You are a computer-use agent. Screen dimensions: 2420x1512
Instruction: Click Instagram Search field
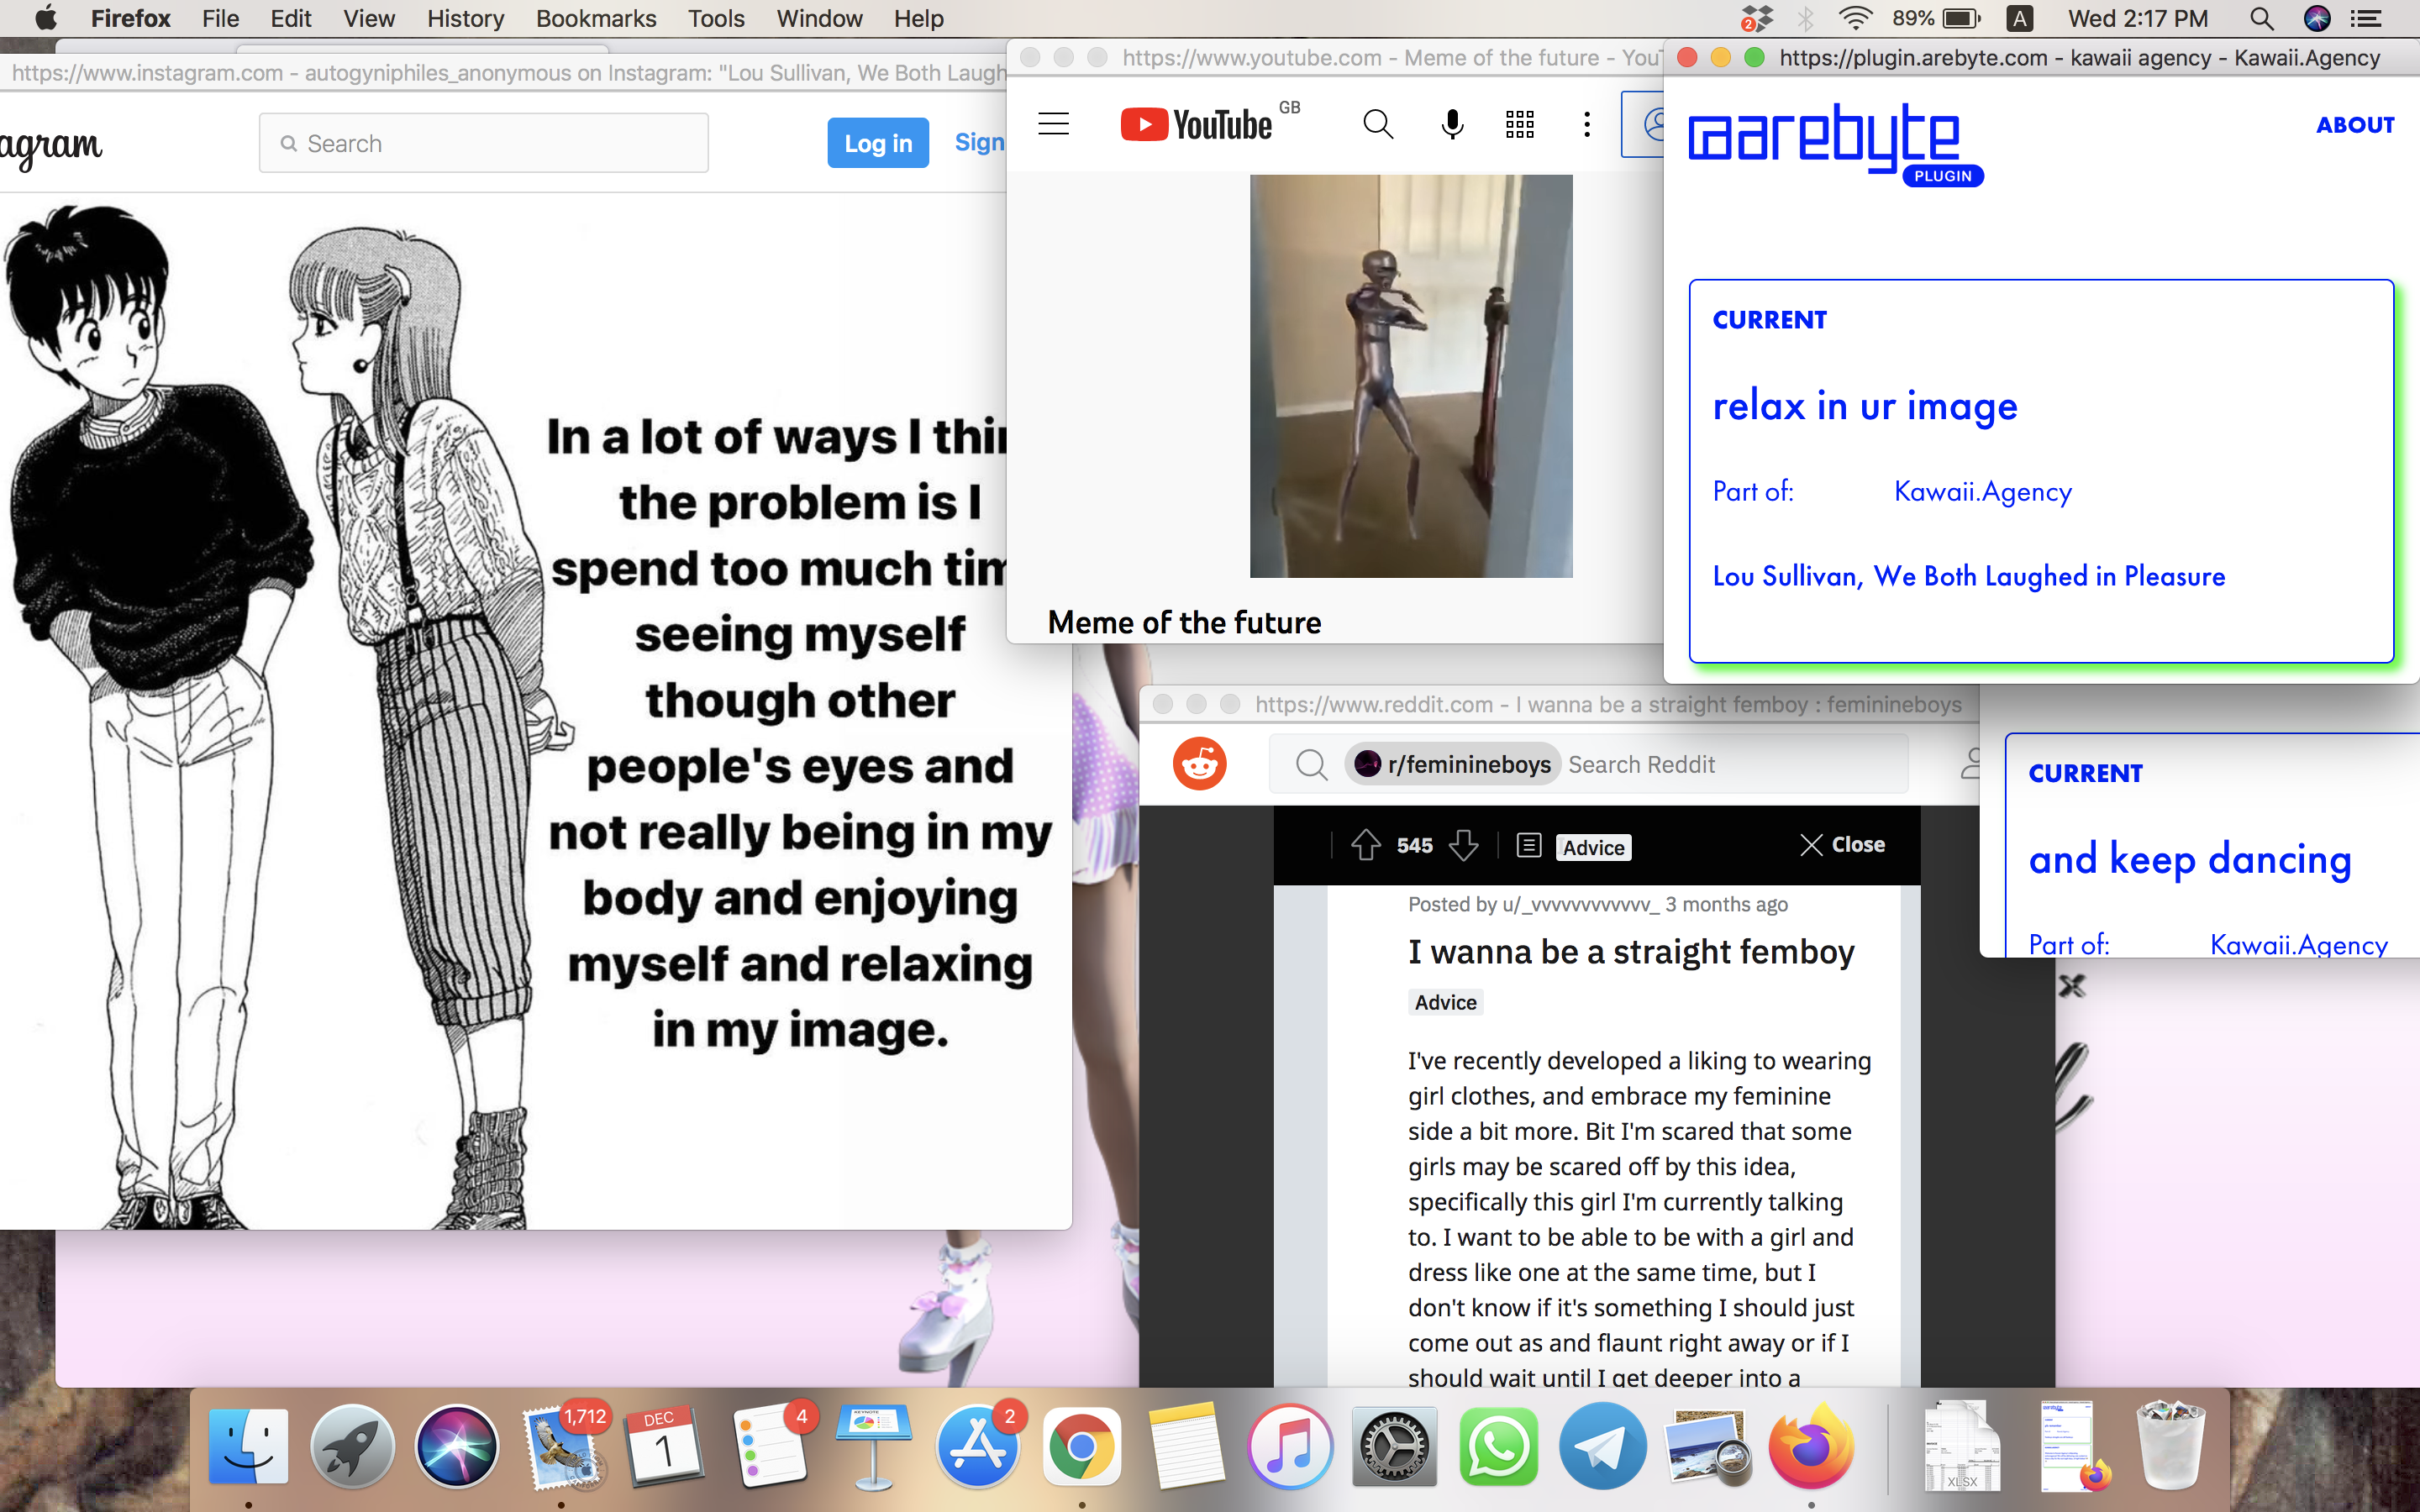tap(484, 143)
